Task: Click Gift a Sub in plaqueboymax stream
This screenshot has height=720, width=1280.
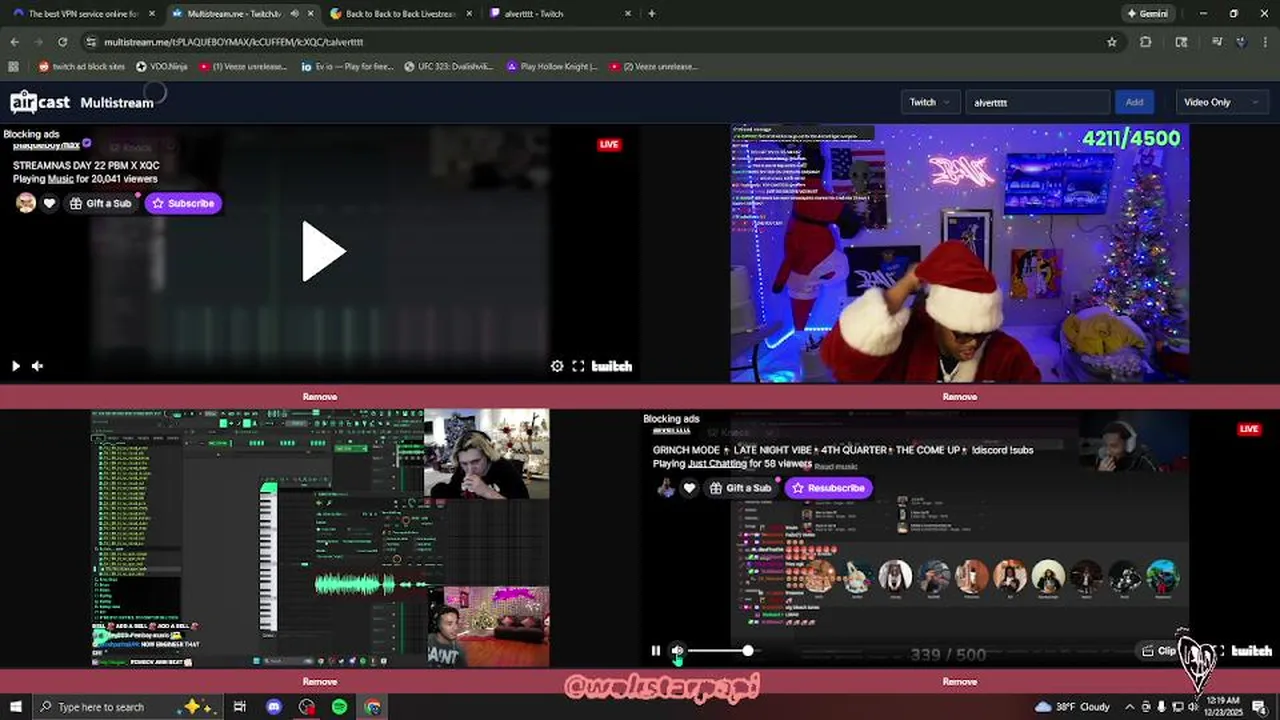Action: 100,203
